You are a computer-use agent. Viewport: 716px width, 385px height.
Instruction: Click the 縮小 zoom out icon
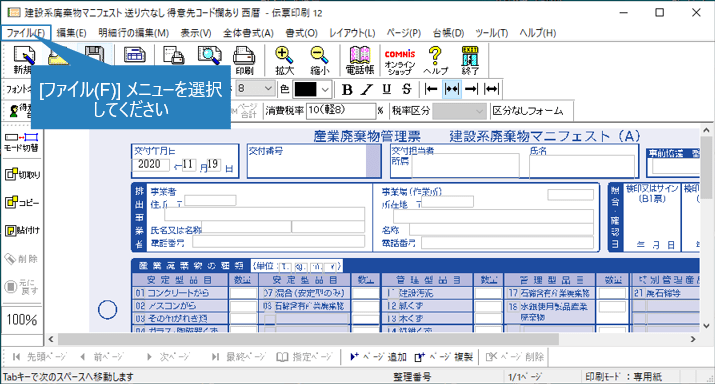pyautogui.click(x=319, y=60)
